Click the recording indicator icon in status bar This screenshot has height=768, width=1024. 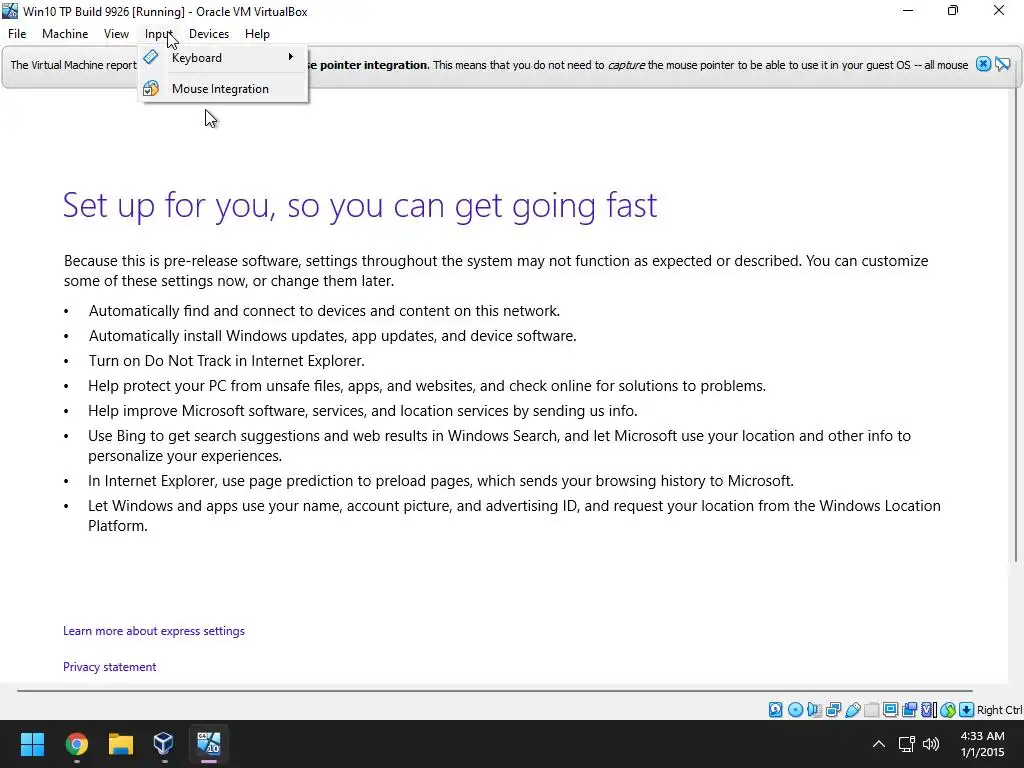pyautogui.click(x=909, y=710)
